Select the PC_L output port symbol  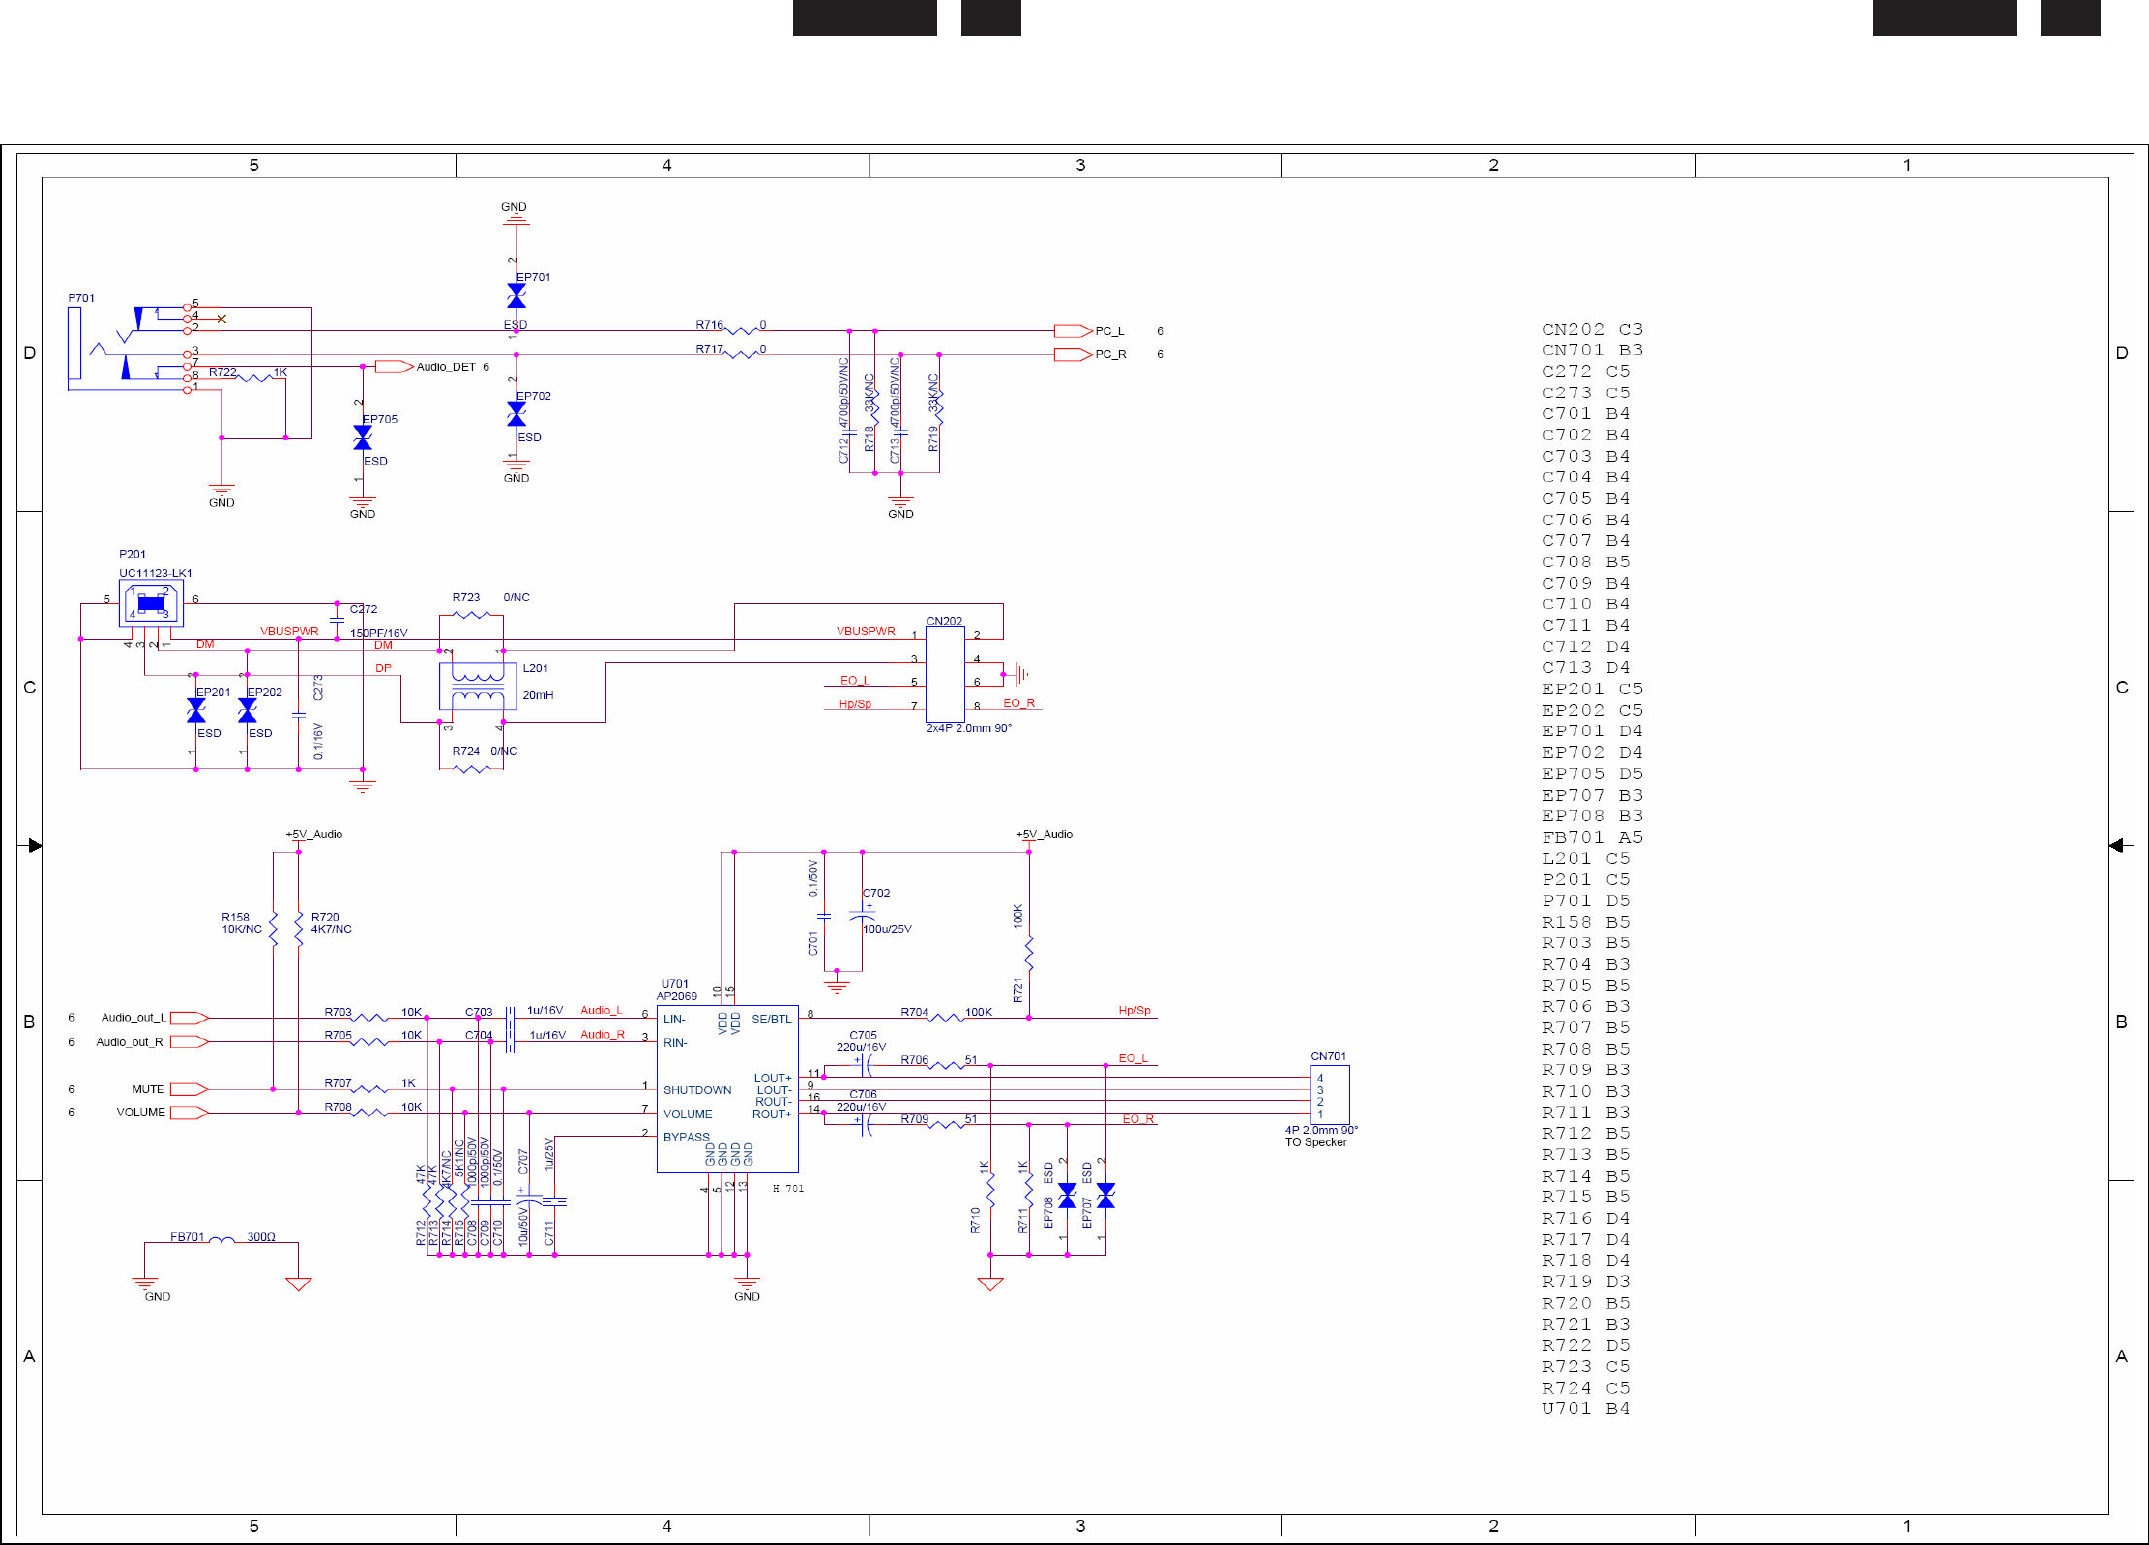point(1072,331)
